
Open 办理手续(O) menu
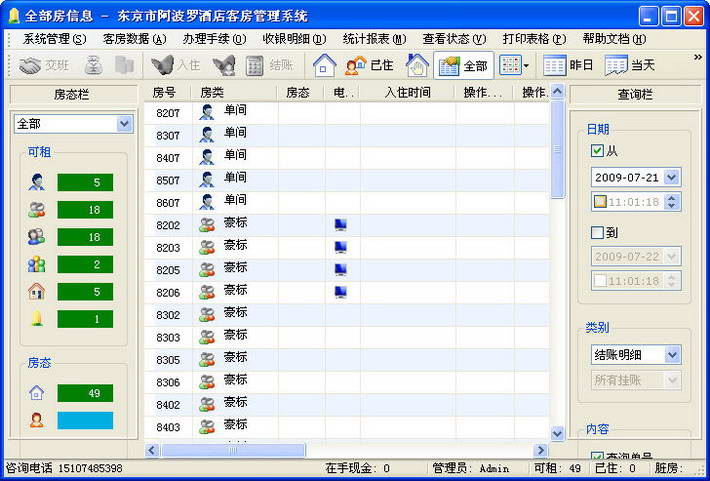point(214,39)
